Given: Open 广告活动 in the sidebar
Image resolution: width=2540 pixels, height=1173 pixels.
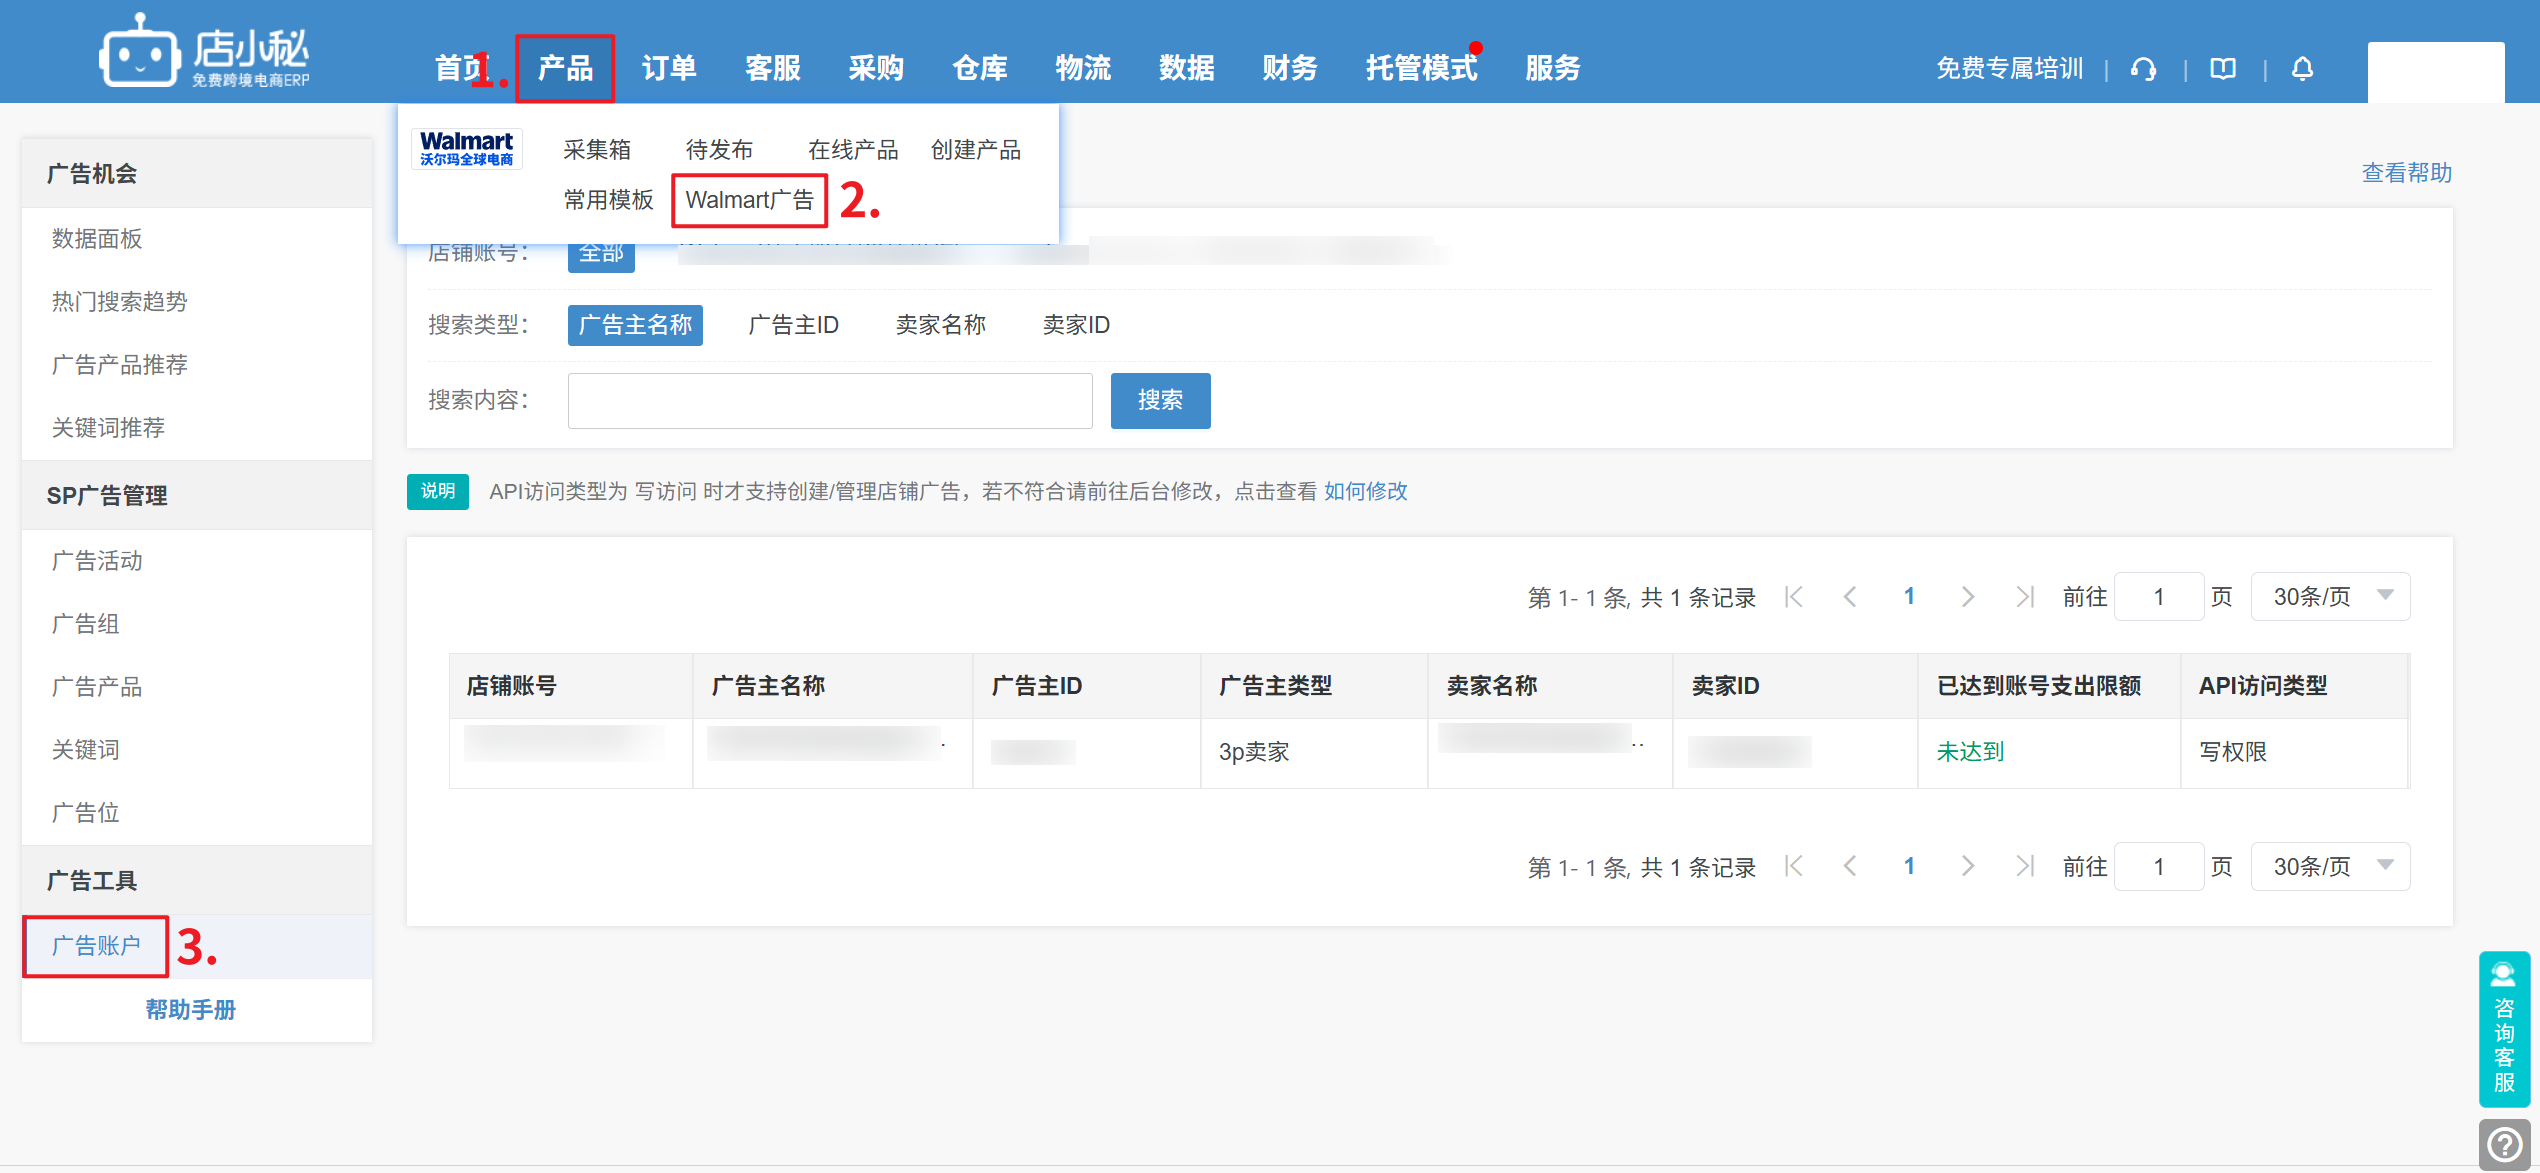Looking at the screenshot, I should [97, 561].
